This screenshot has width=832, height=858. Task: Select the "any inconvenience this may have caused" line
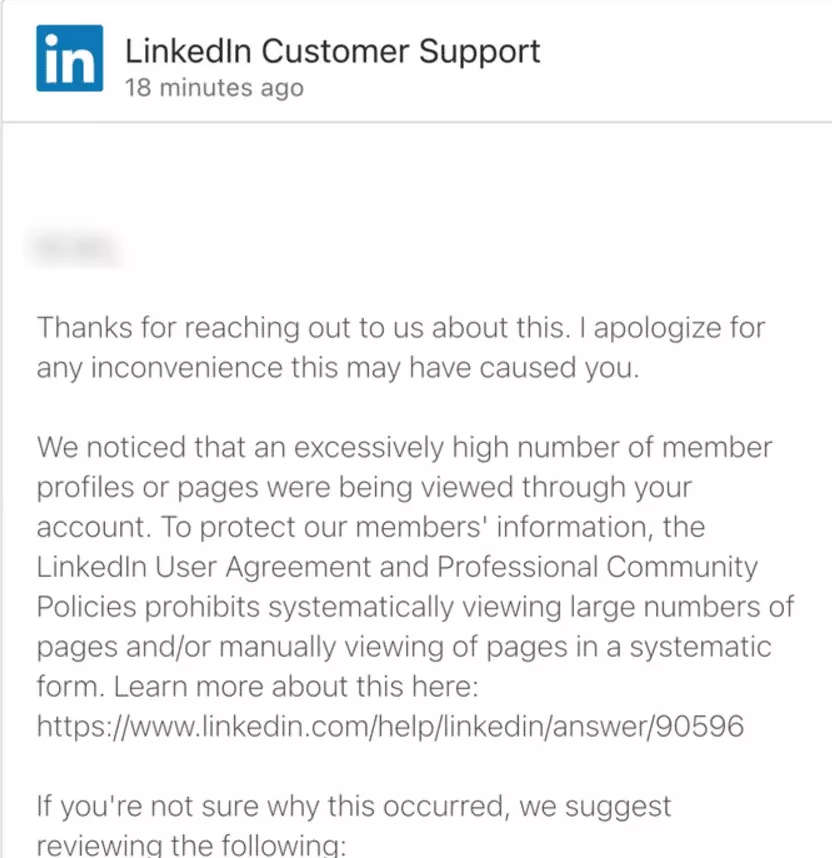click(335, 368)
